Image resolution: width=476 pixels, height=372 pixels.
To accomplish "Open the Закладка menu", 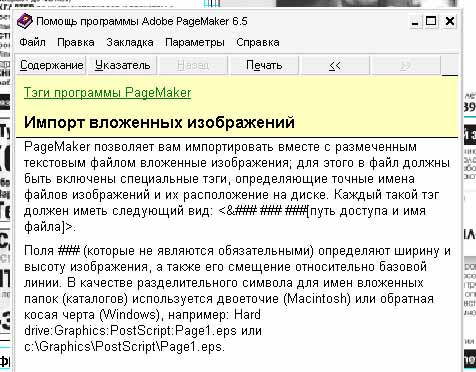I will coord(130,42).
